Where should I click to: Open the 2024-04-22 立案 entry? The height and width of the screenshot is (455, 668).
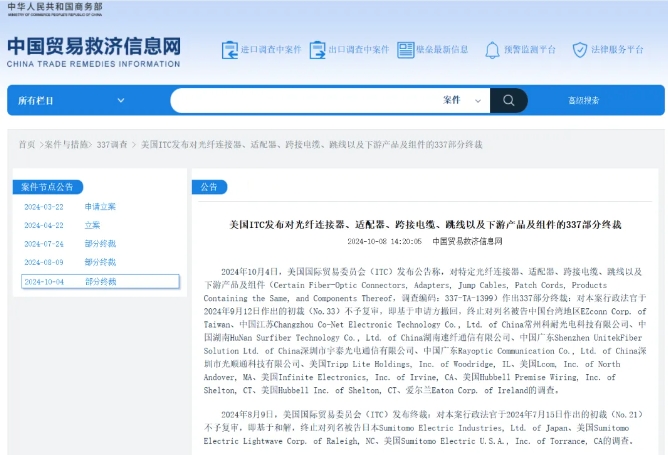62,225
